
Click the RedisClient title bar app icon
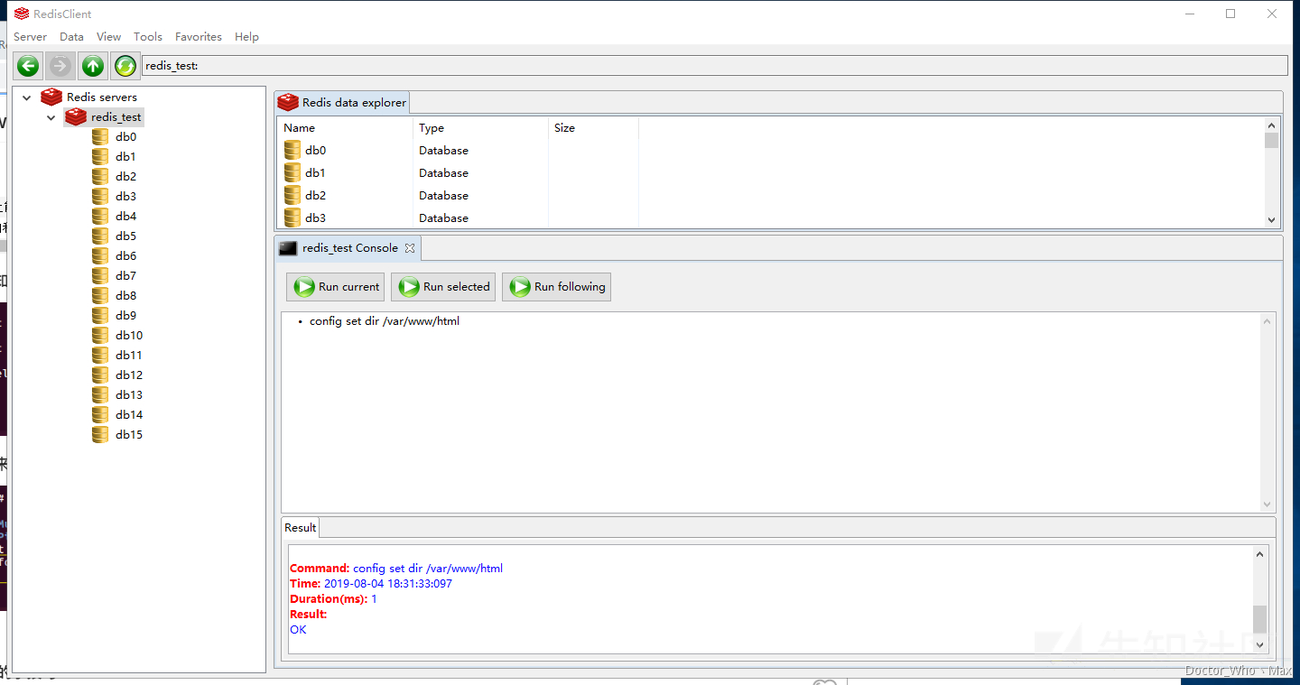[21, 14]
